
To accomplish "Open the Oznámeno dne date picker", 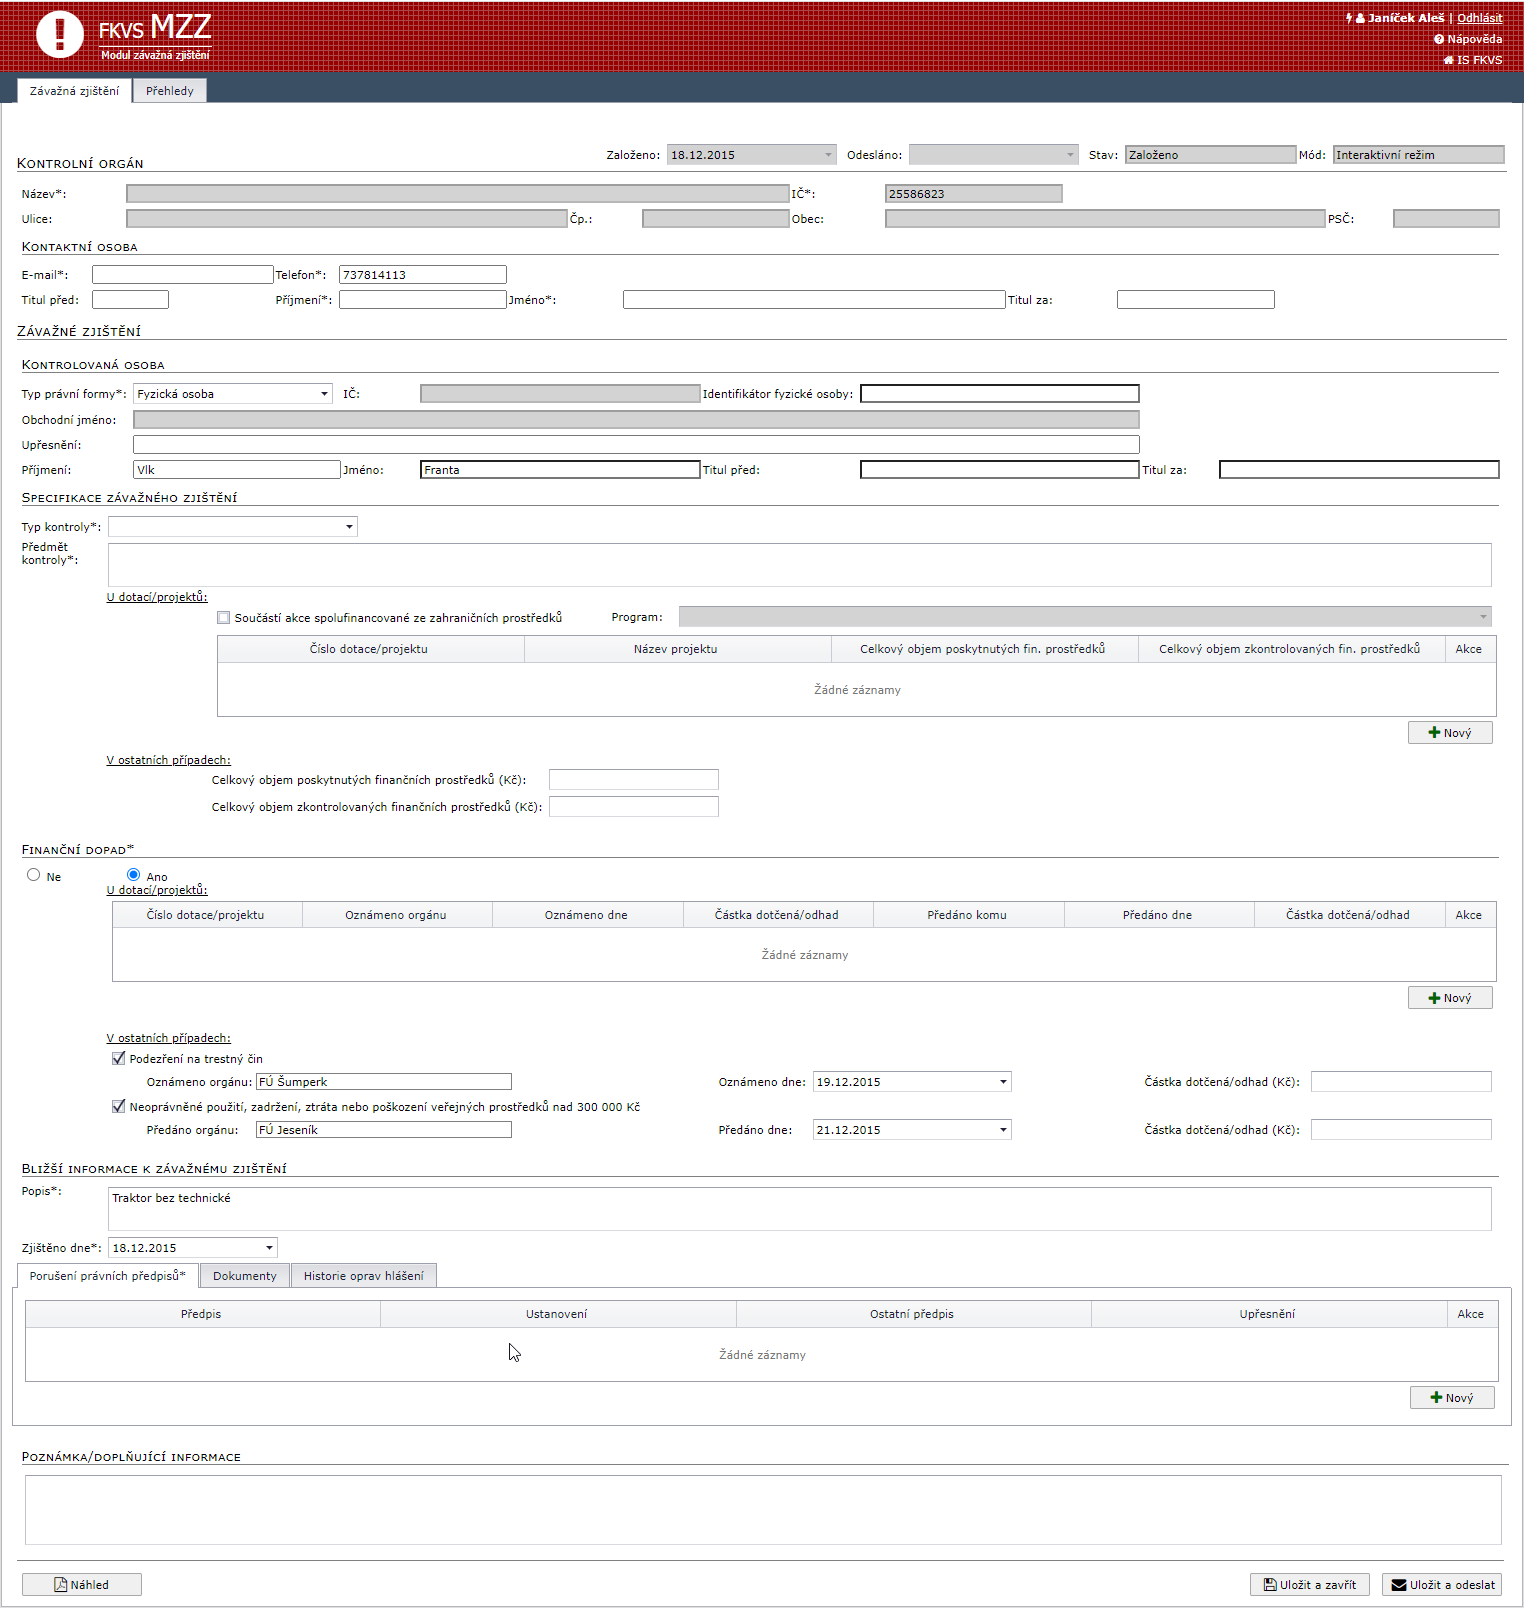I will coord(1003,1082).
